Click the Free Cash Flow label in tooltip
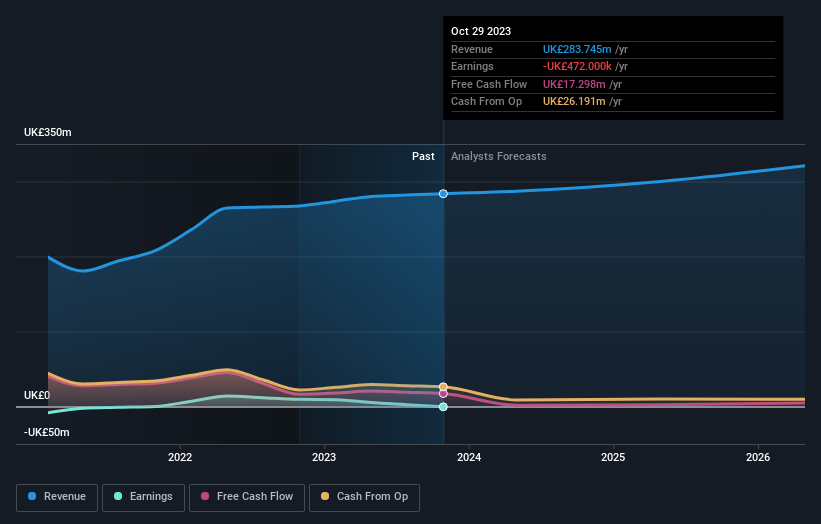This screenshot has height=524, width=821. (x=489, y=84)
